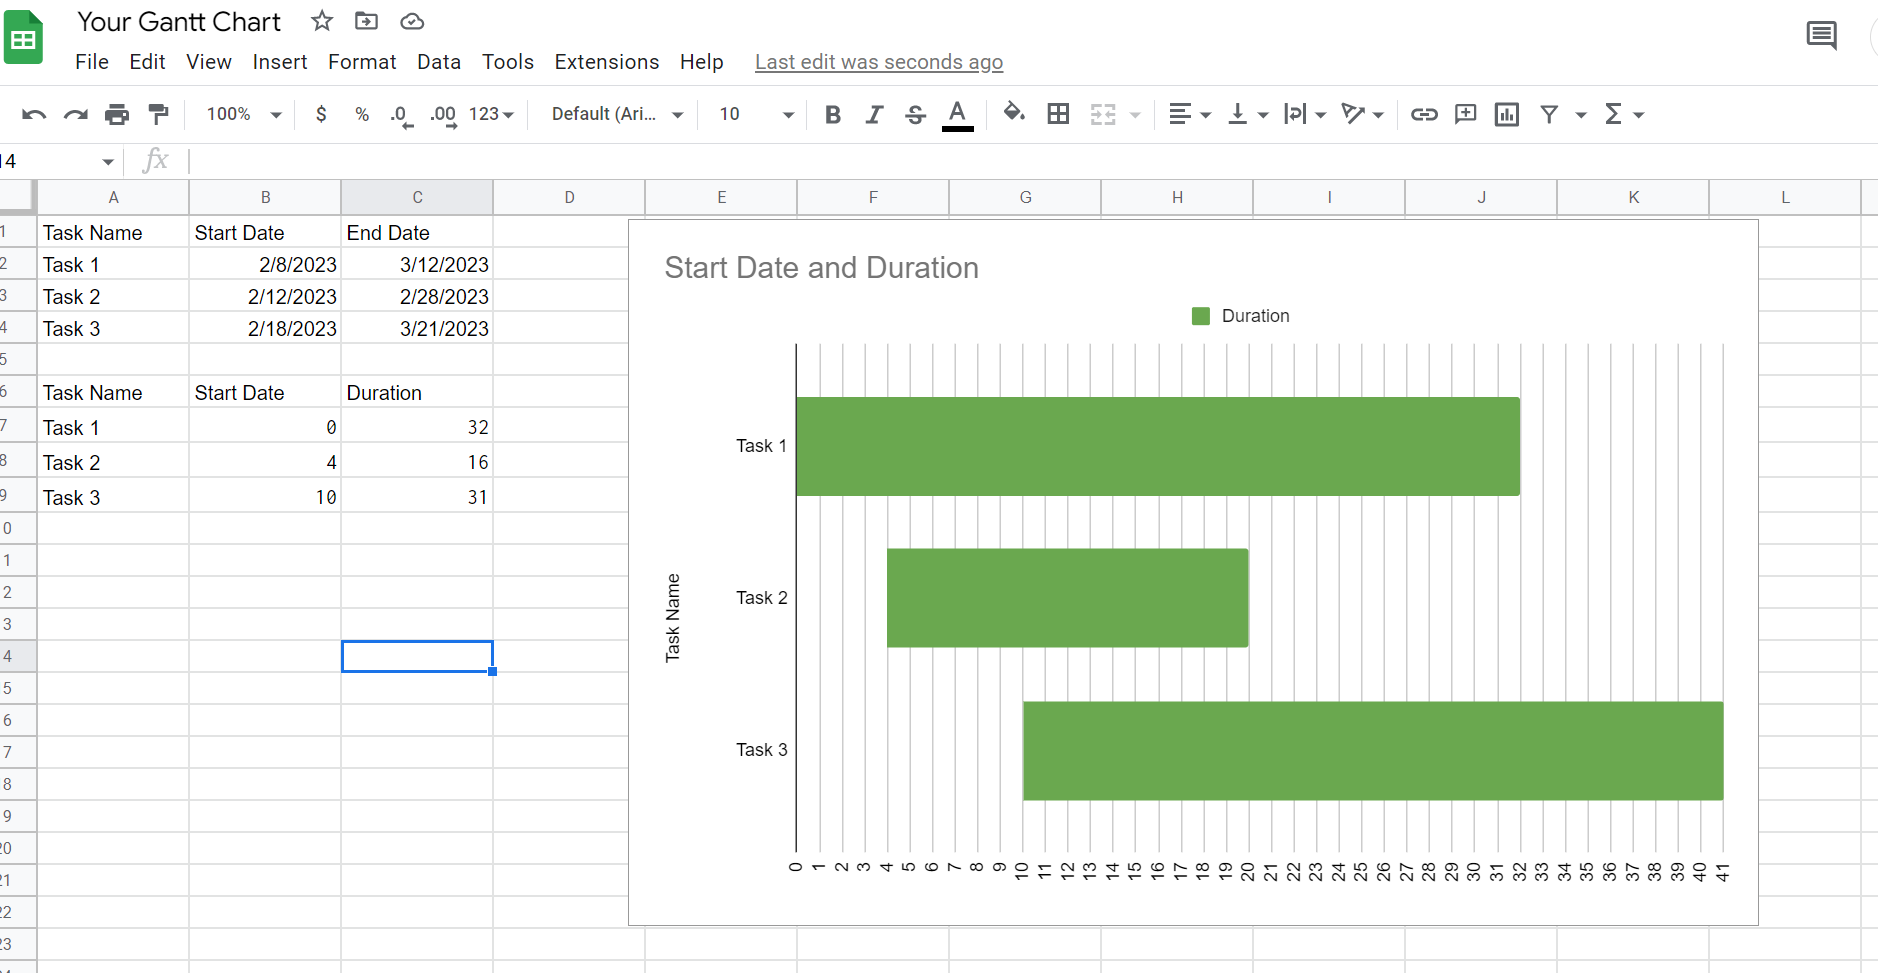Open the Edit menu
Viewport: 1878px width, 973px height.
(147, 62)
